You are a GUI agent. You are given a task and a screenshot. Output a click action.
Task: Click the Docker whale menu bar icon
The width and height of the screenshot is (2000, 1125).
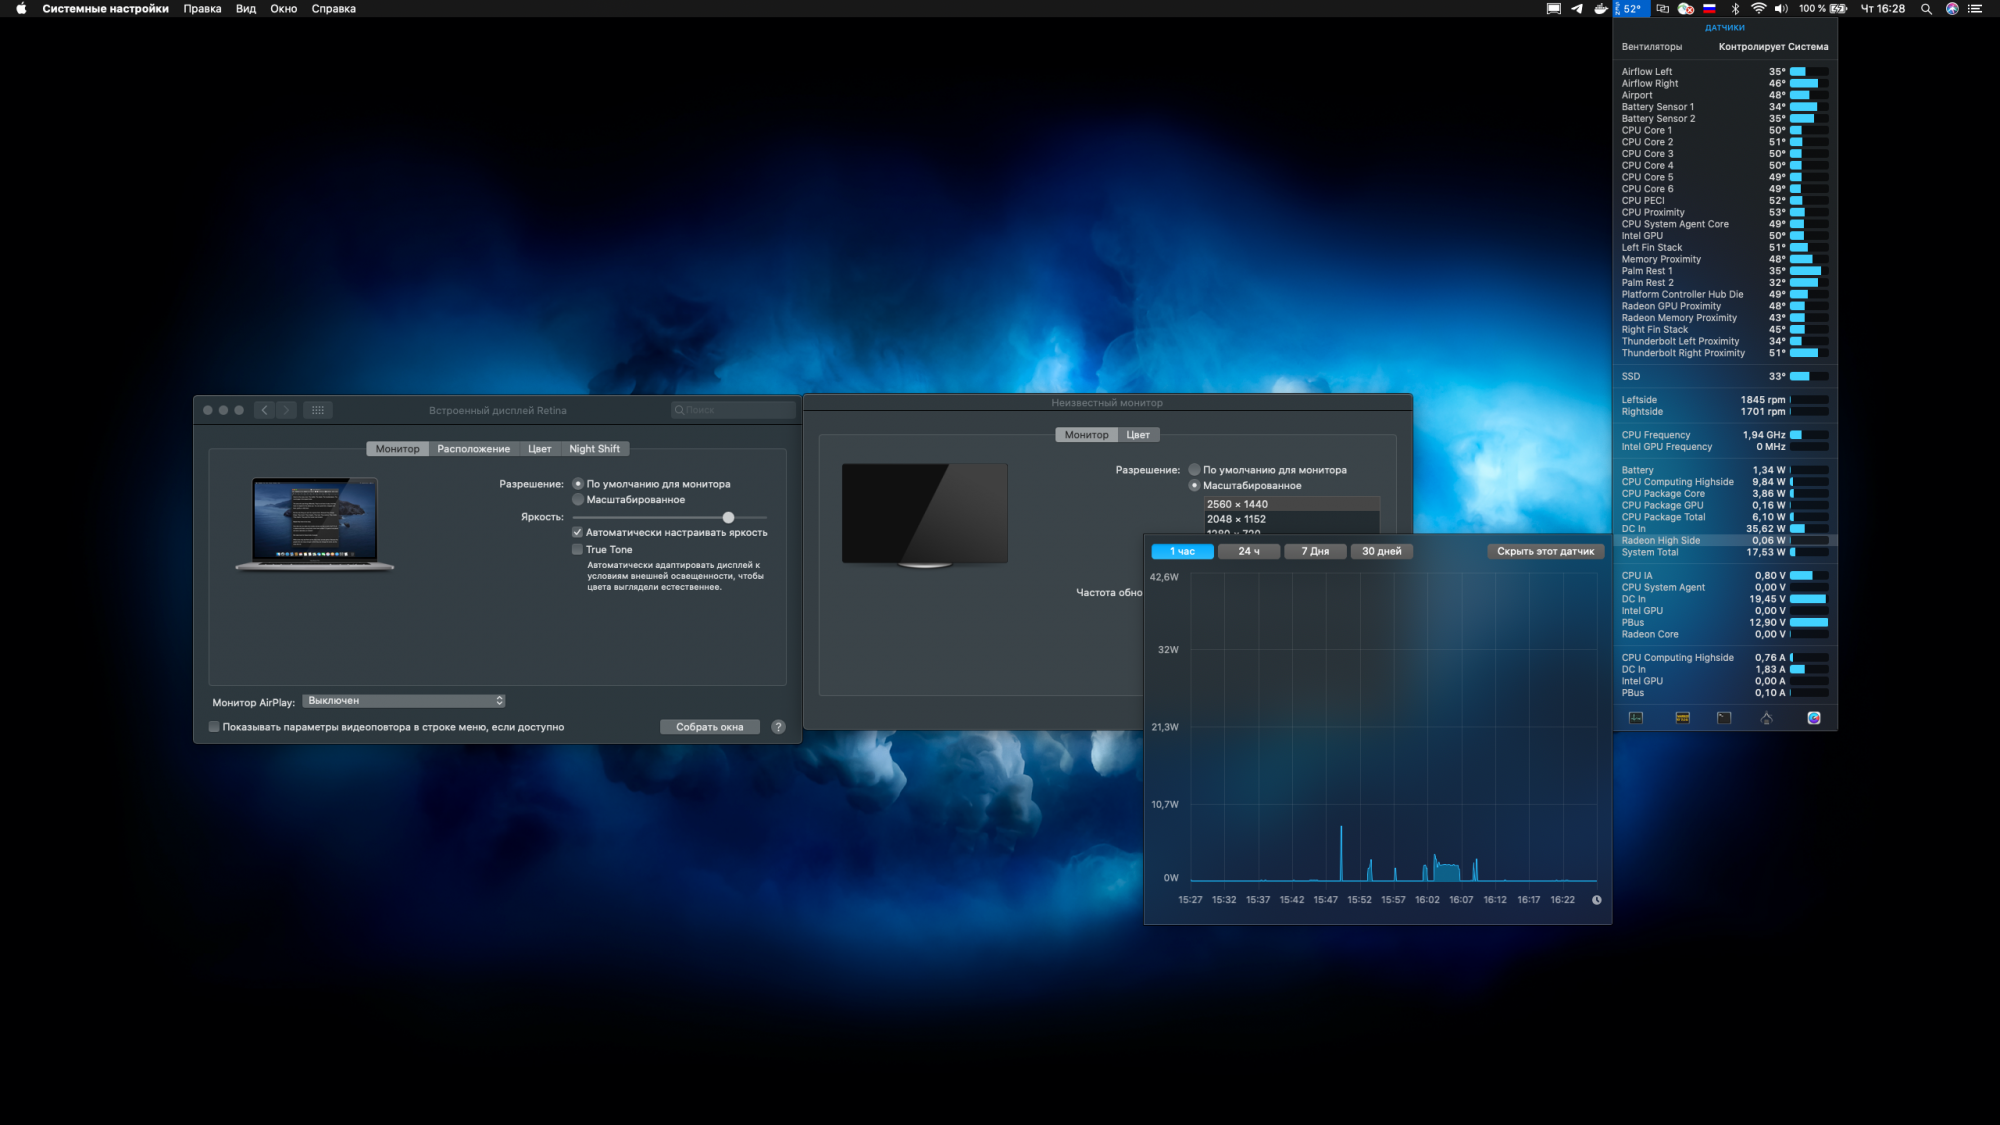click(1601, 9)
